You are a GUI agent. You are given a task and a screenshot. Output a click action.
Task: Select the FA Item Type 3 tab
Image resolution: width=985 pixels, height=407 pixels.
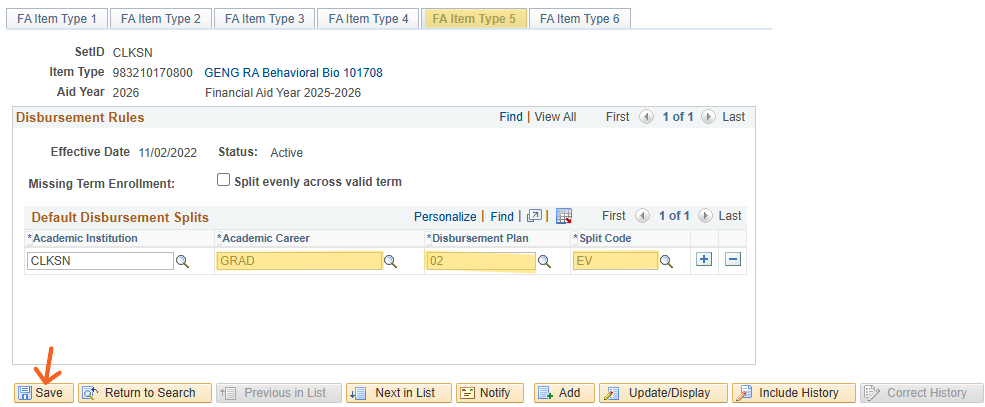tap(265, 19)
